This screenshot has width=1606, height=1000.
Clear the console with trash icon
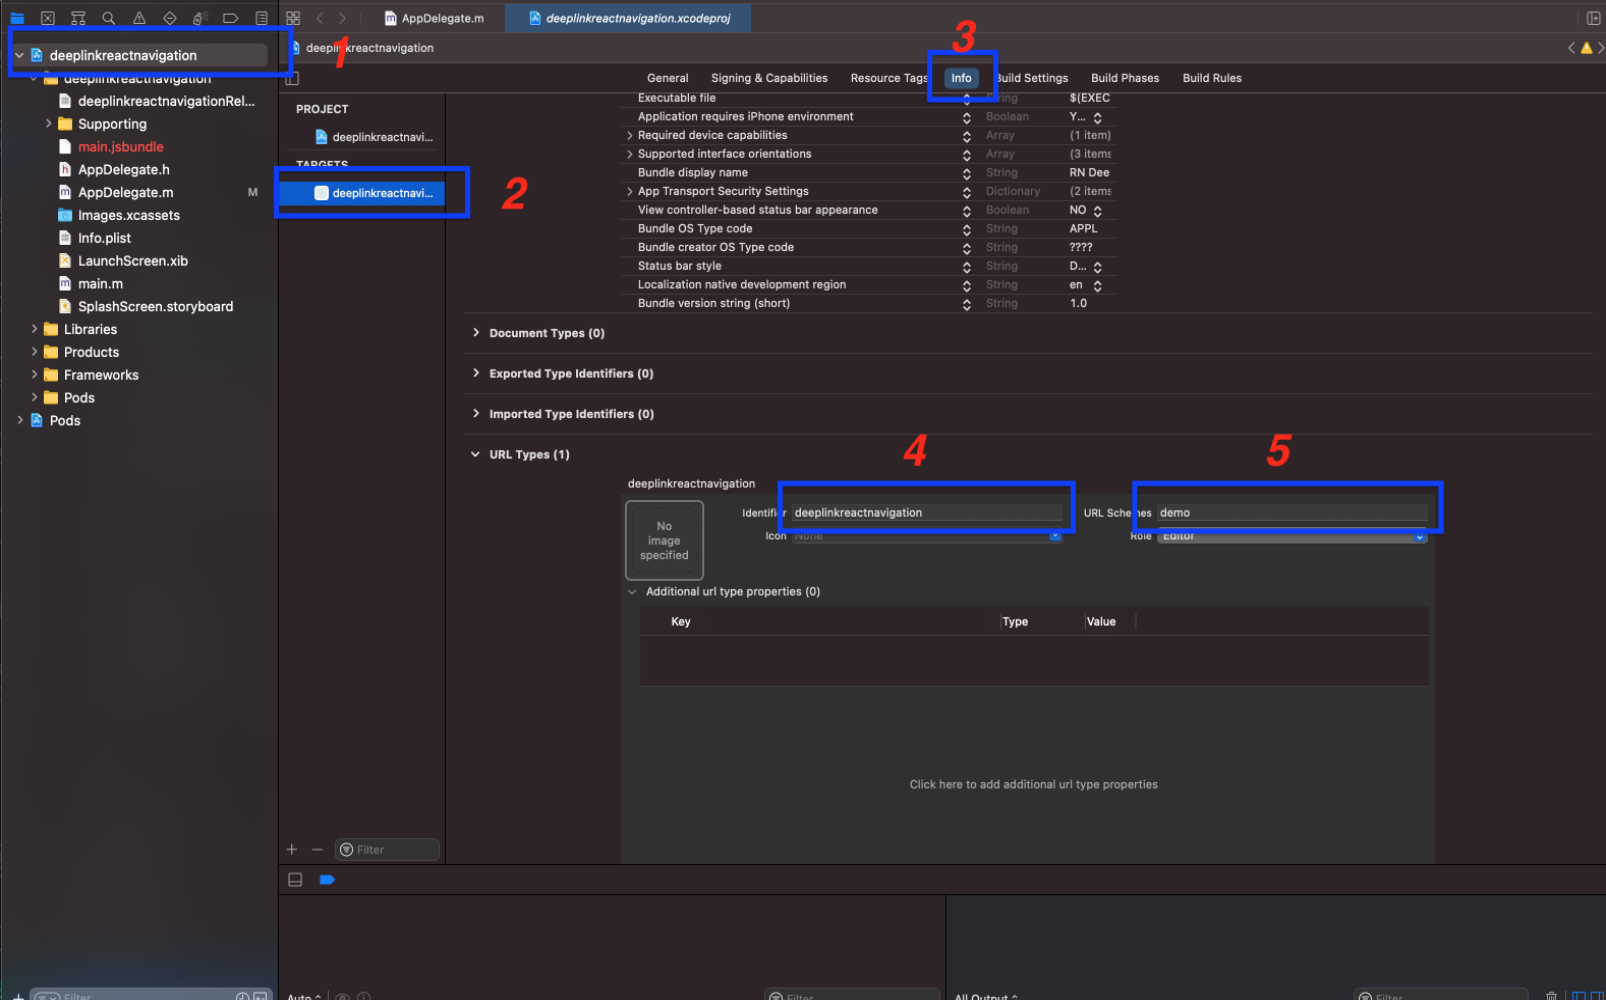tap(1551, 996)
